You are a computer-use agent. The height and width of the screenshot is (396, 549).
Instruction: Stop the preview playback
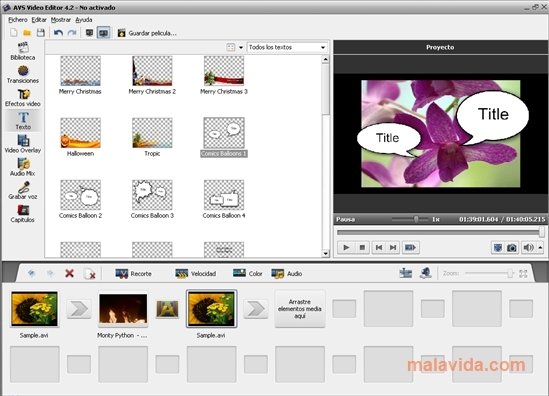point(362,248)
